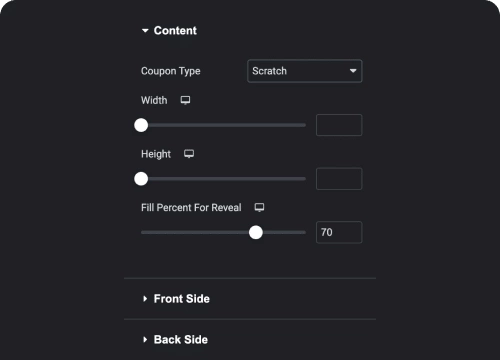The height and width of the screenshot is (360, 500).
Task: Expand the Back Side section arrow
Action: 145,340
